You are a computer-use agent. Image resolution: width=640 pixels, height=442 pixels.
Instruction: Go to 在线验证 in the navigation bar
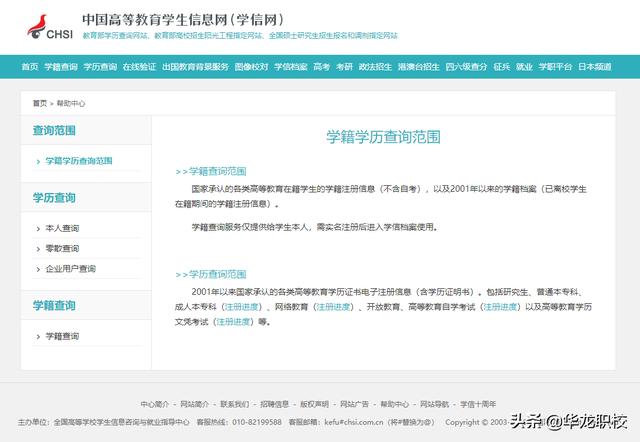pyautogui.click(x=139, y=67)
